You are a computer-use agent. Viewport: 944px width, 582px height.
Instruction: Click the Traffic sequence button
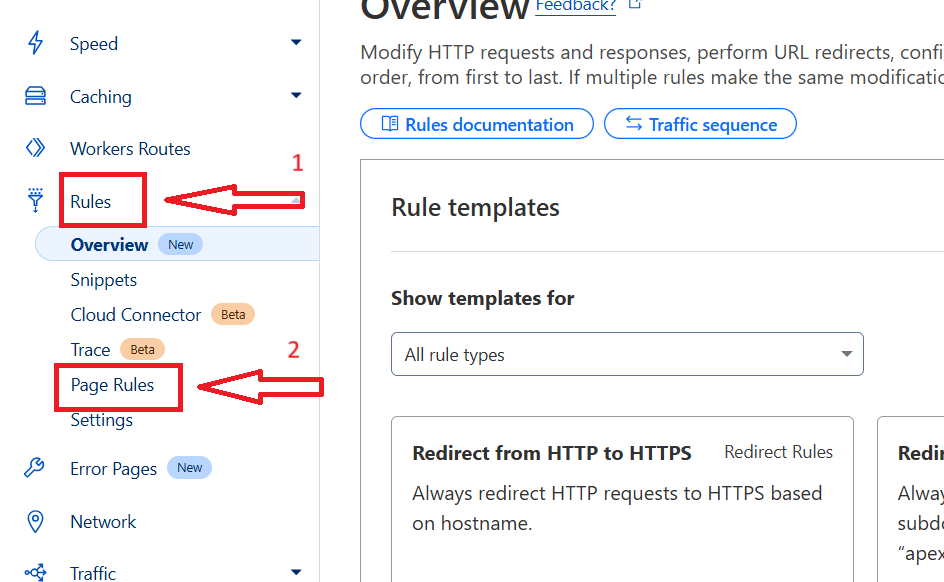(x=700, y=124)
